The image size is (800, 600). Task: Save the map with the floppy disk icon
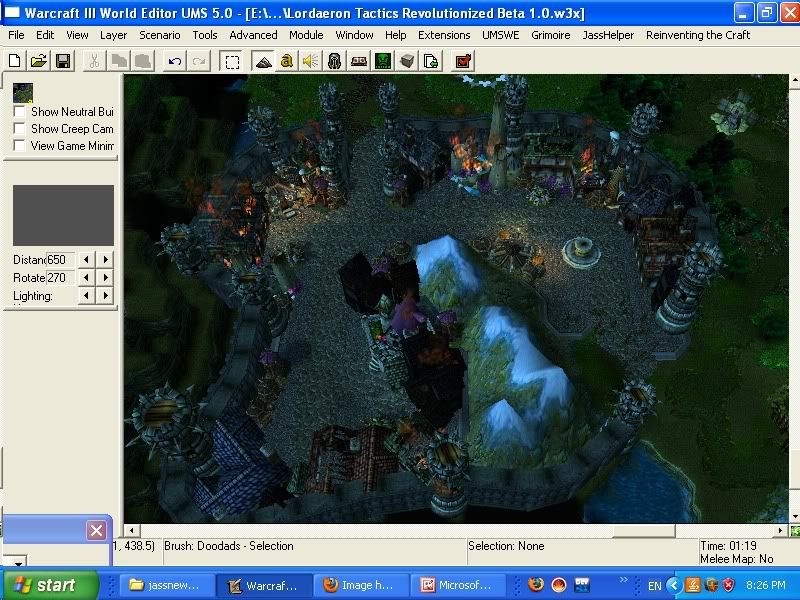63,61
